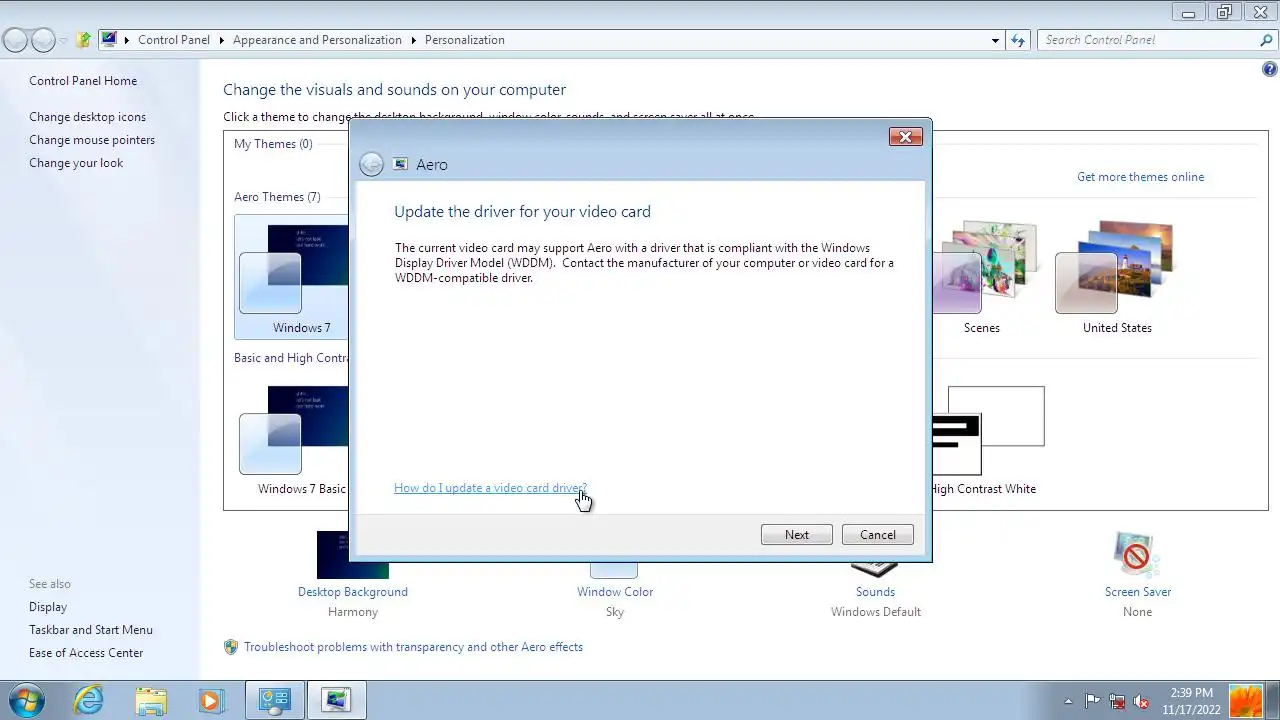The height and width of the screenshot is (720, 1280).
Task: Open Troubleshoot problems with transparency link
Action: 413,647
